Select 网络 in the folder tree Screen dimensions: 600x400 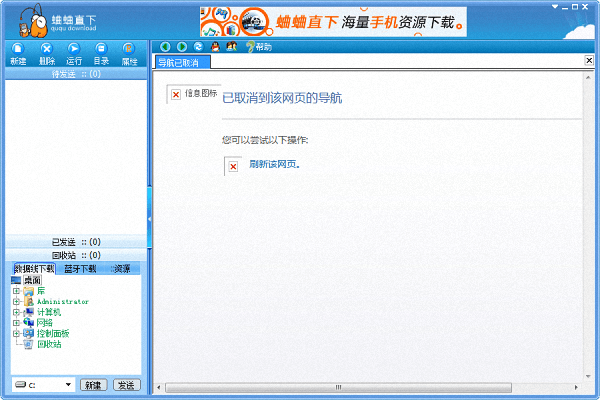pyautogui.click(x=45, y=323)
